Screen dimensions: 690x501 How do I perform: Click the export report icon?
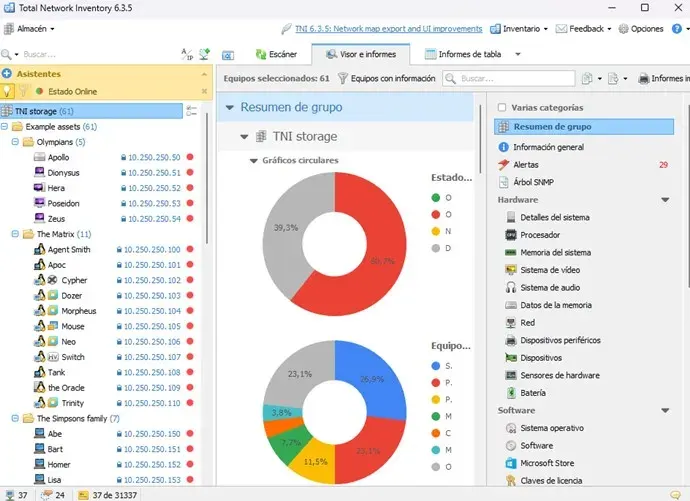[x=613, y=78]
